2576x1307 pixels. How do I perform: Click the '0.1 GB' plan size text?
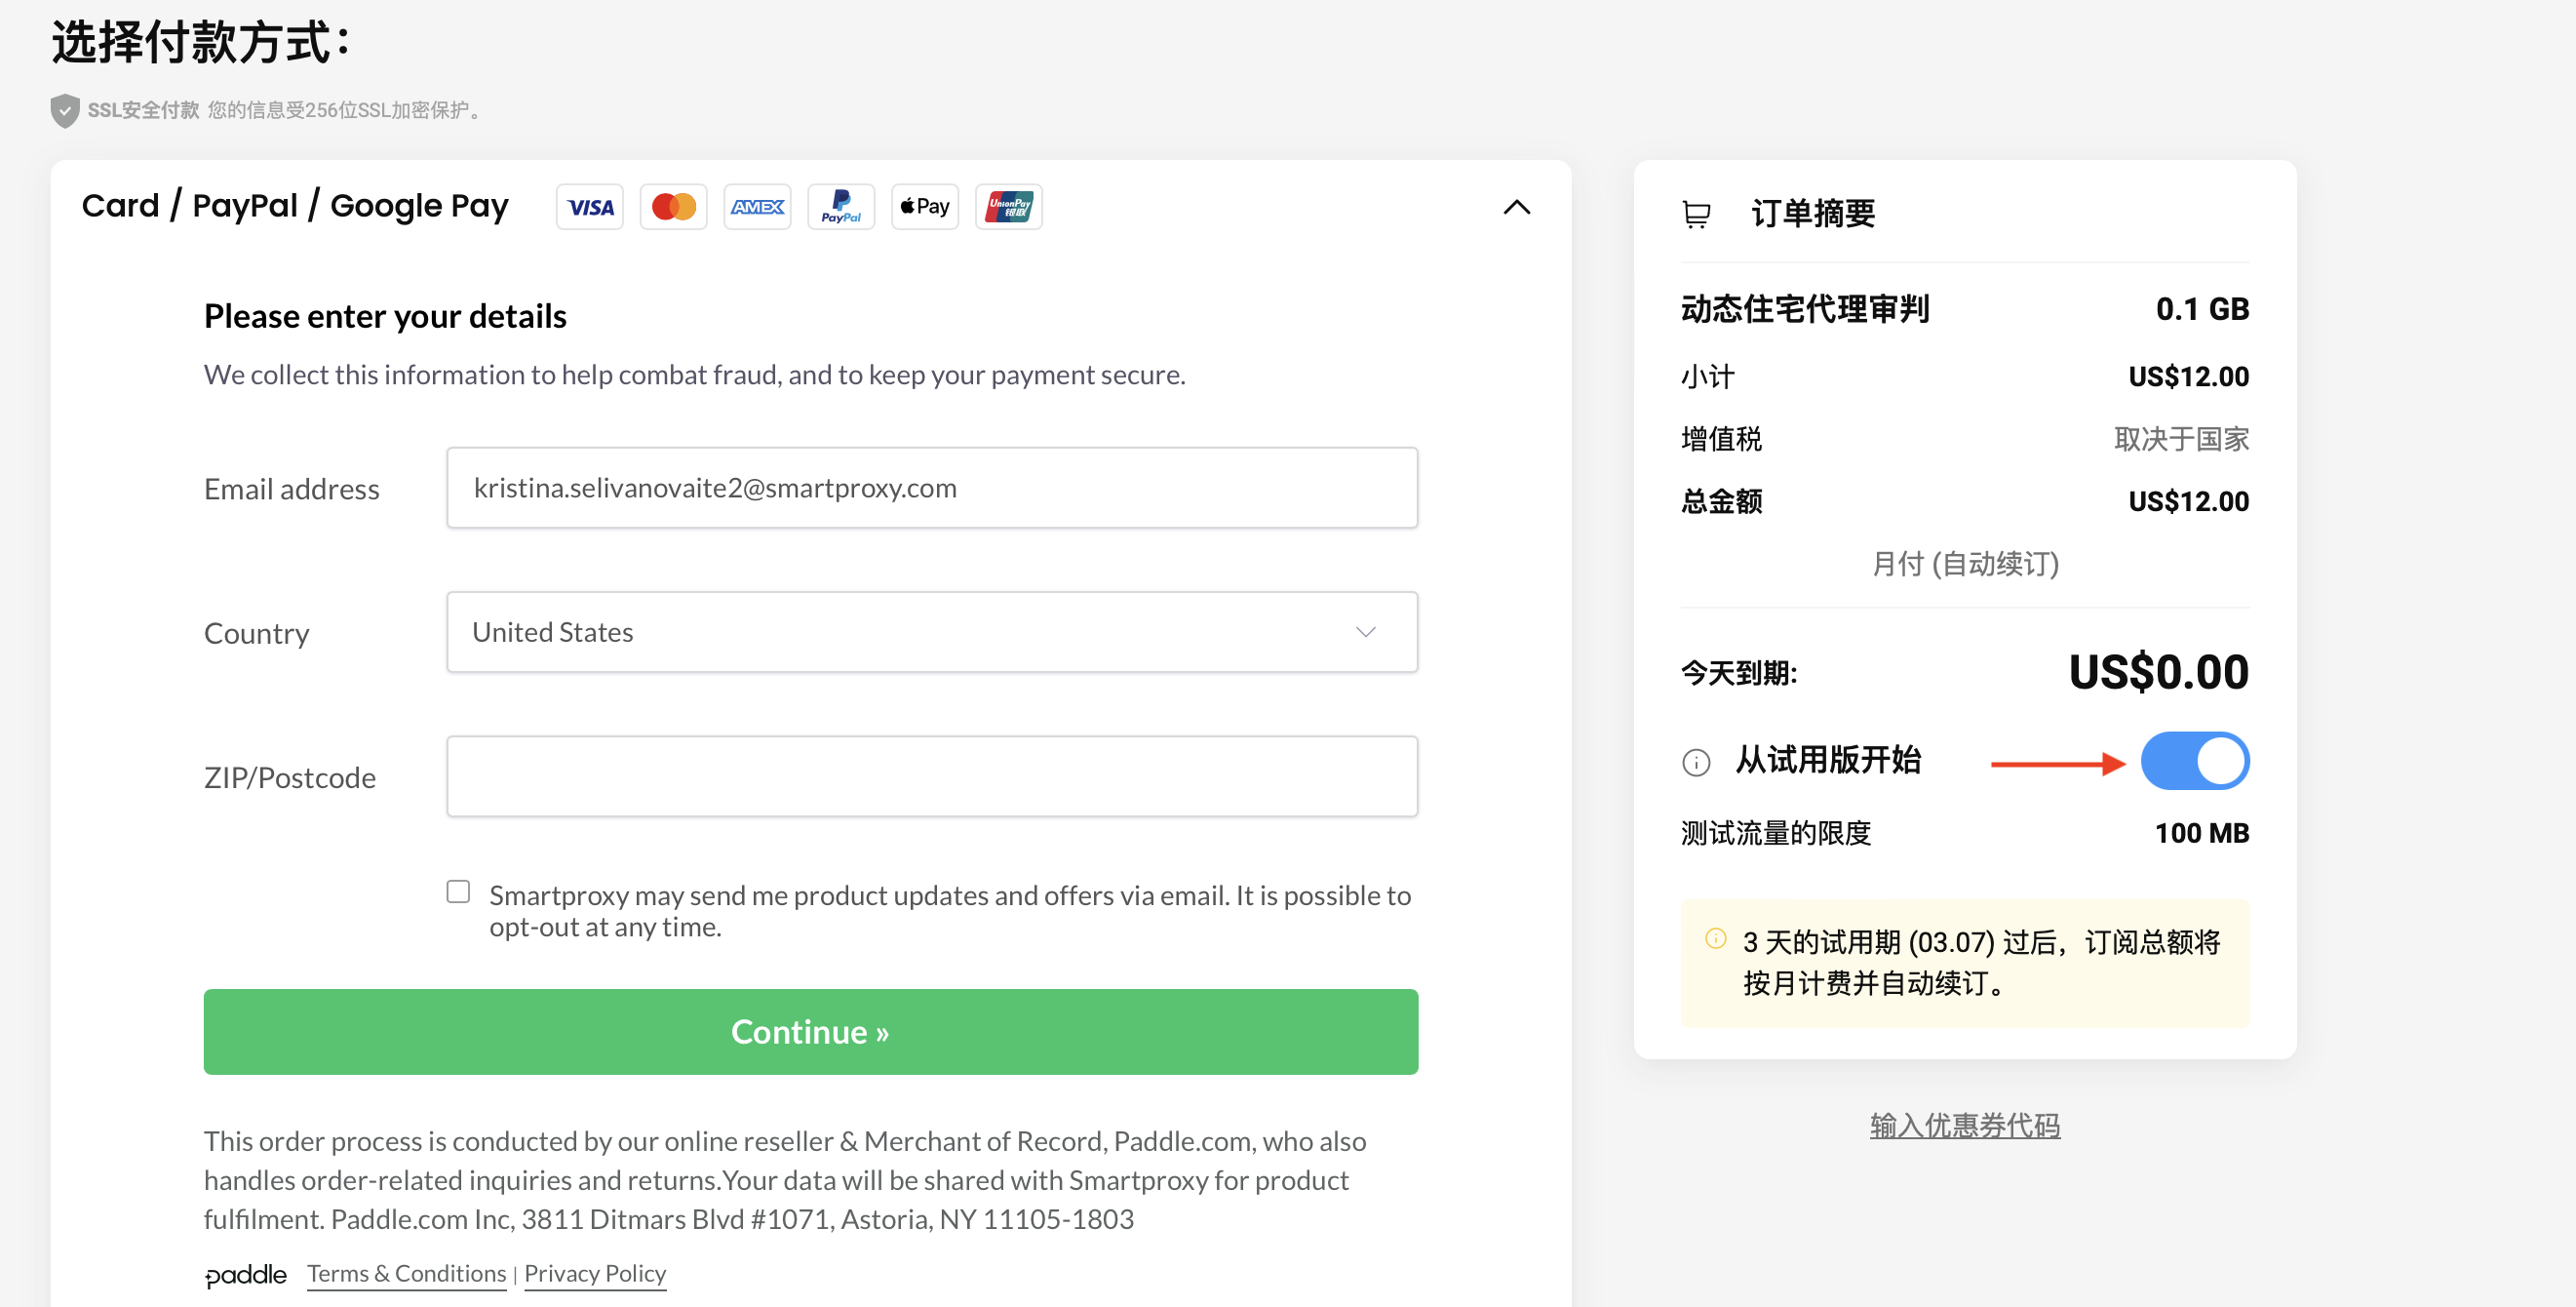click(2202, 309)
